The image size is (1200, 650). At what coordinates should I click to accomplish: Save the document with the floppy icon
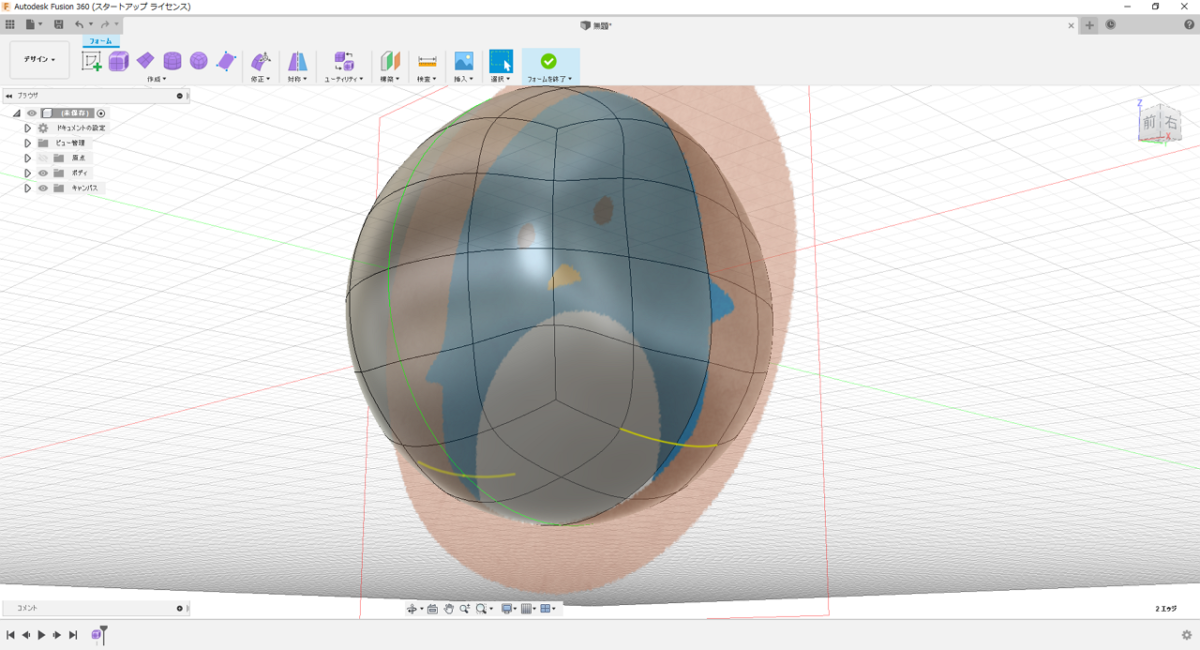coord(59,24)
